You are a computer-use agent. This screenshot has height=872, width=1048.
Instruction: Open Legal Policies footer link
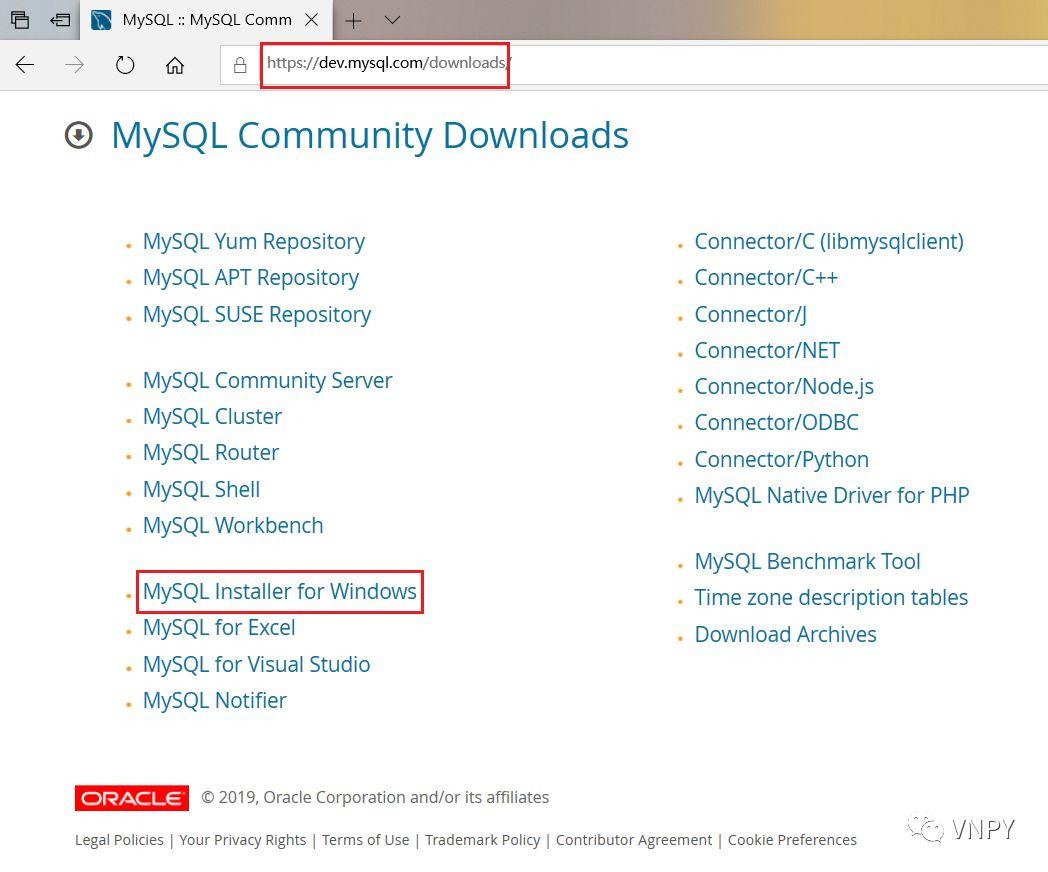click(x=119, y=840)
